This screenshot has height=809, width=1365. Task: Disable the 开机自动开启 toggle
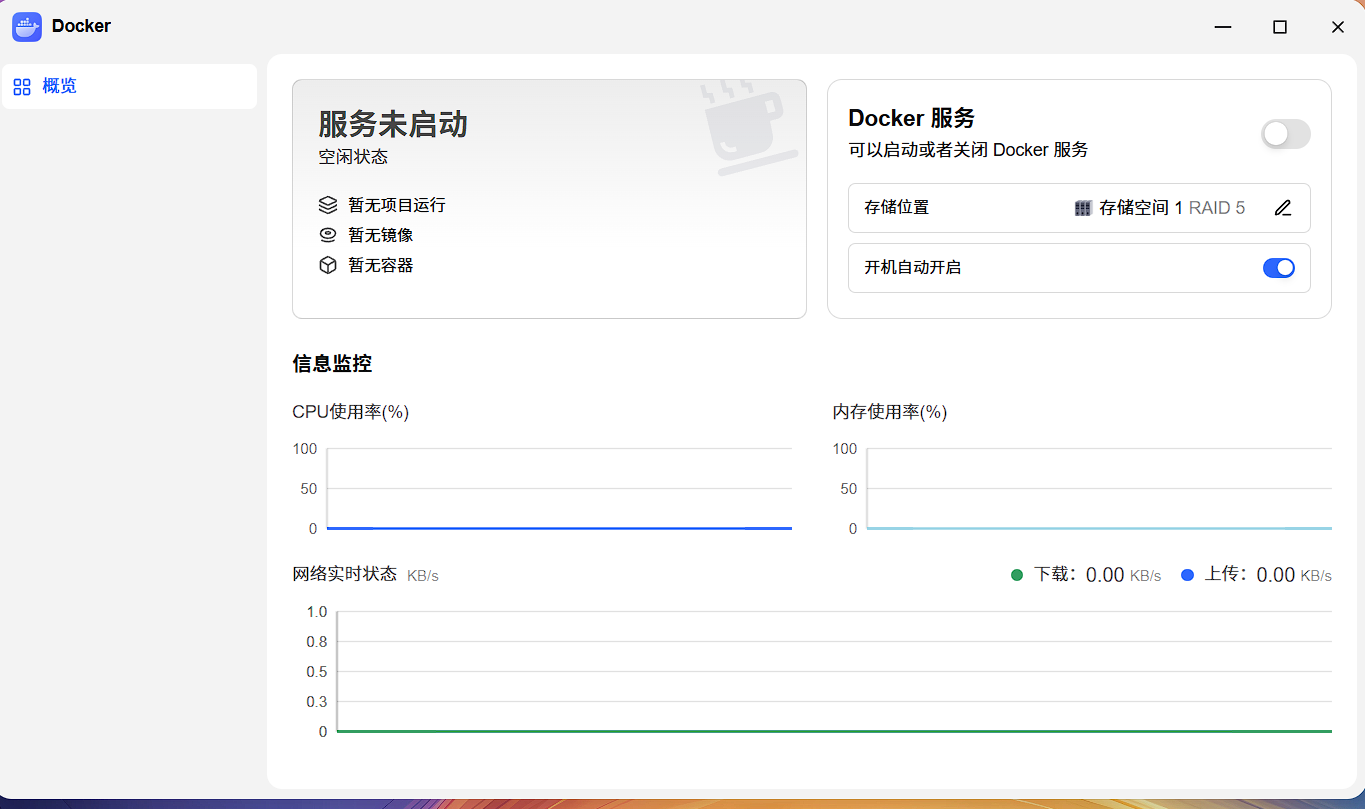[x=1279, y=268]
